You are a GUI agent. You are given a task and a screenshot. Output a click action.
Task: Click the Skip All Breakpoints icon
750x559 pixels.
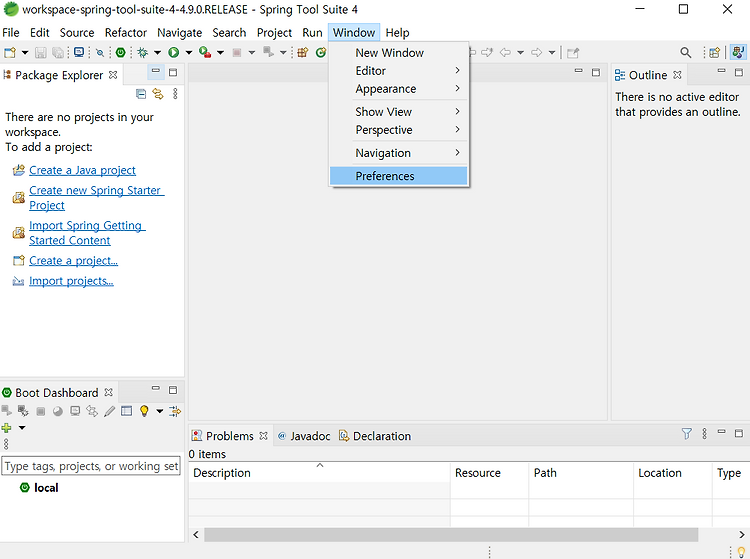click(x=100, y=53)
